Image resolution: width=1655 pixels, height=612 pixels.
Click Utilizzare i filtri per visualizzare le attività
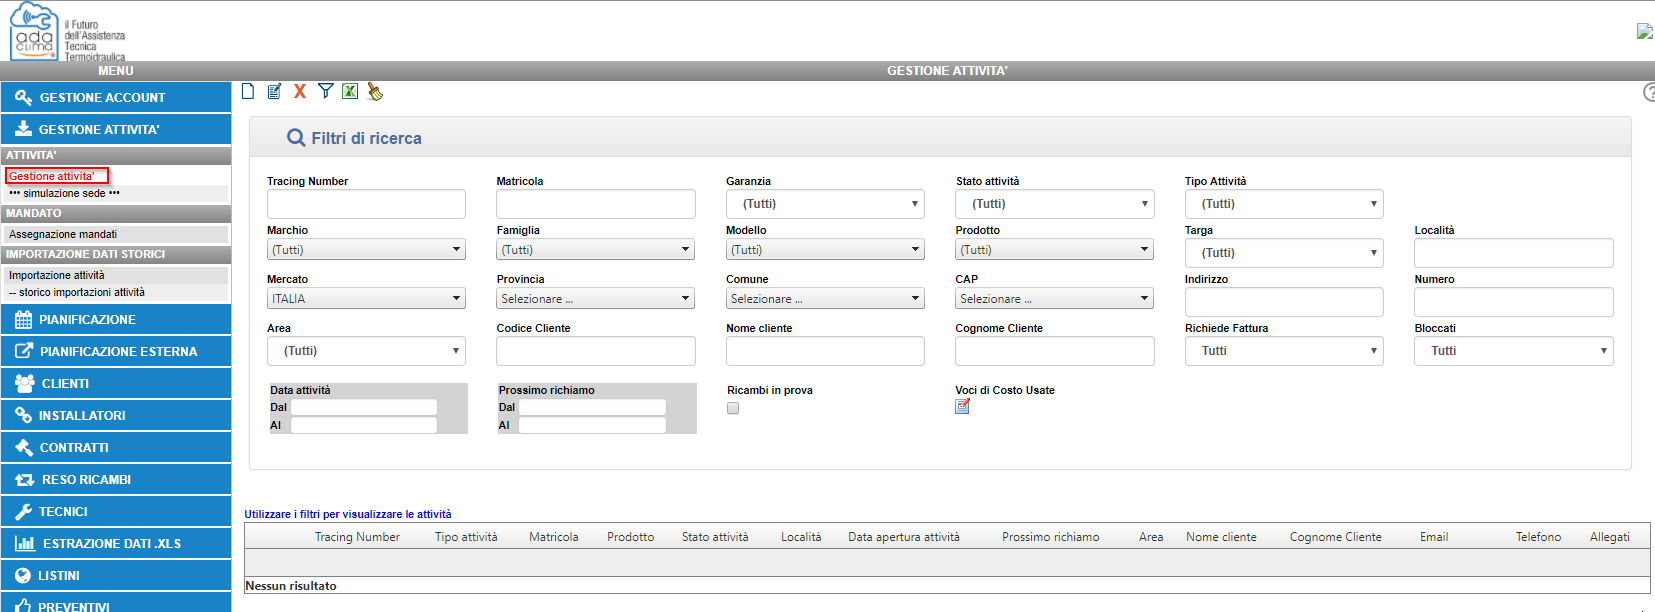pos(348,514)
